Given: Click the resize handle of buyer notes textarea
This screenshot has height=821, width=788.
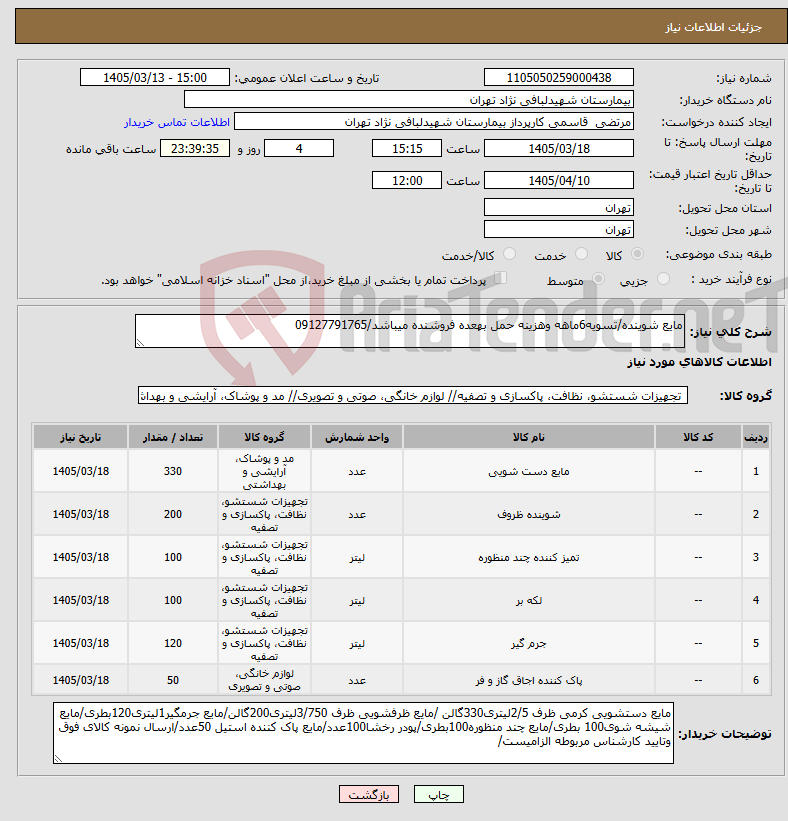Looking at the screenshot, I should point(58,759).
